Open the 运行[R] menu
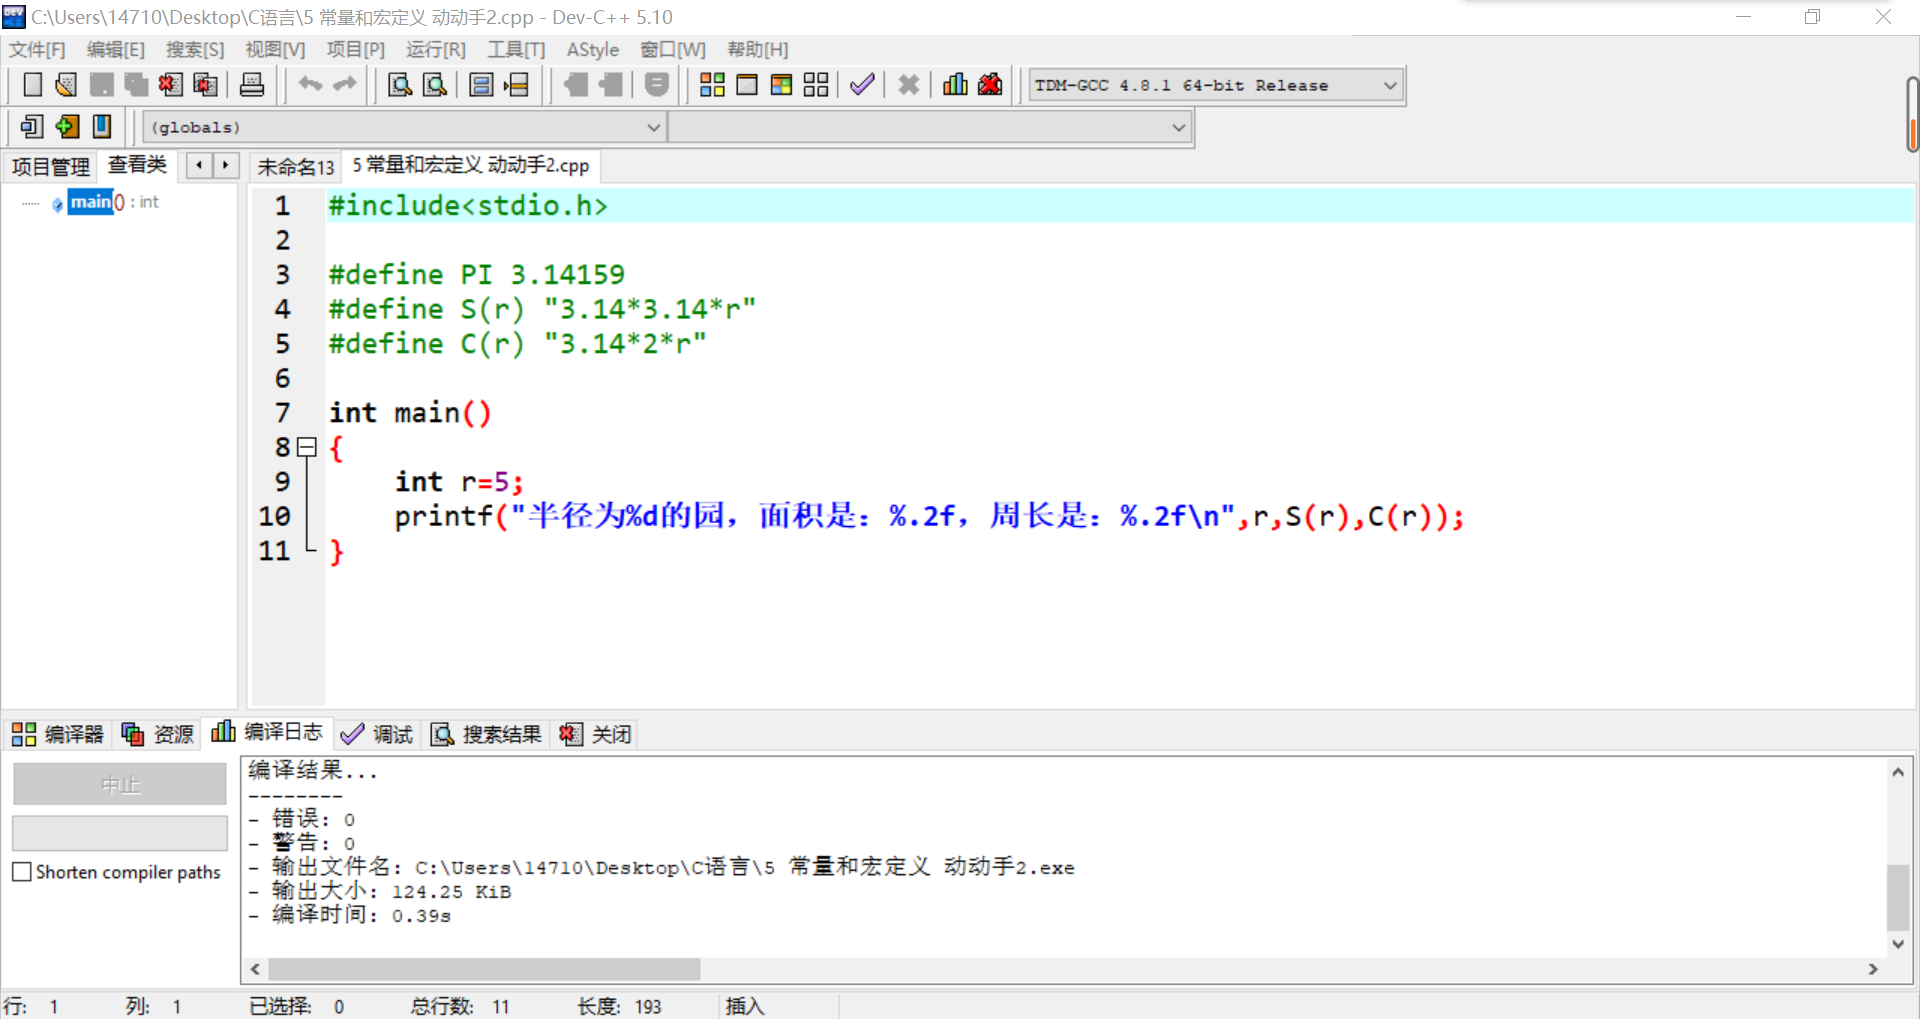1920x1019 pixels. (x=436, y=49)
